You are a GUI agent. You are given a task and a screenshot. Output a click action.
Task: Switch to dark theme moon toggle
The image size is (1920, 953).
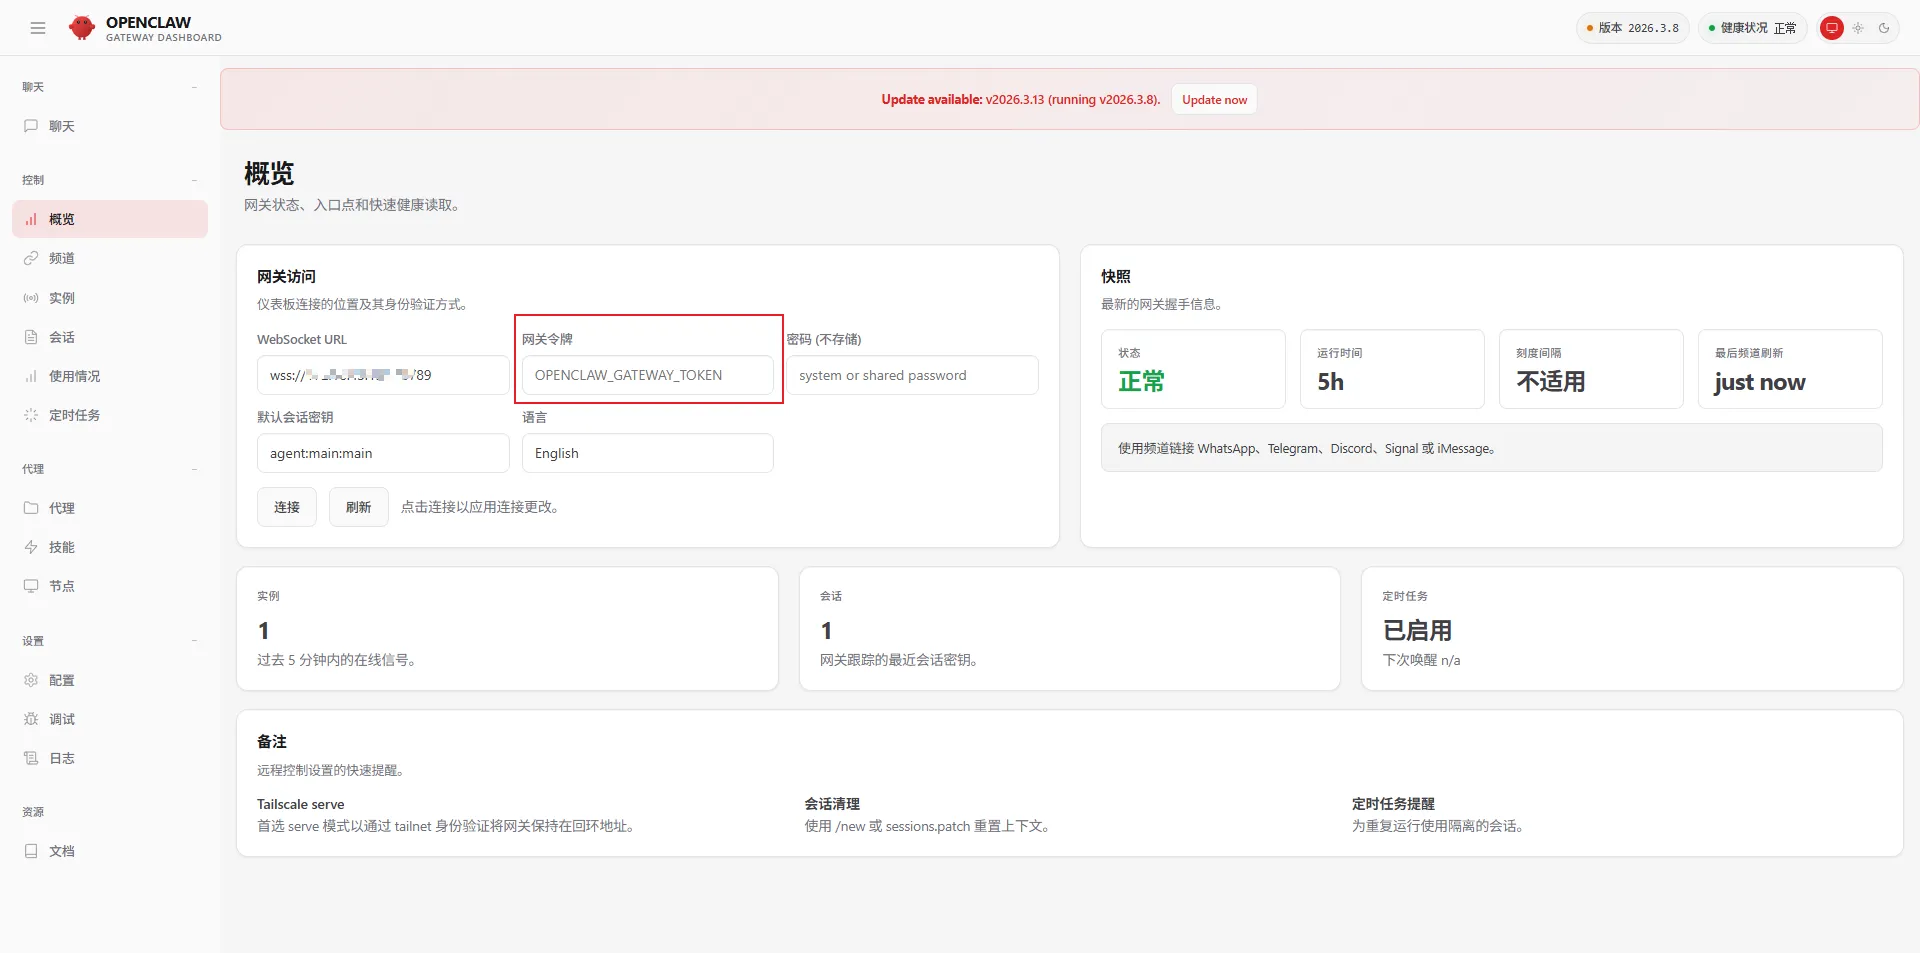point(1884,28)
